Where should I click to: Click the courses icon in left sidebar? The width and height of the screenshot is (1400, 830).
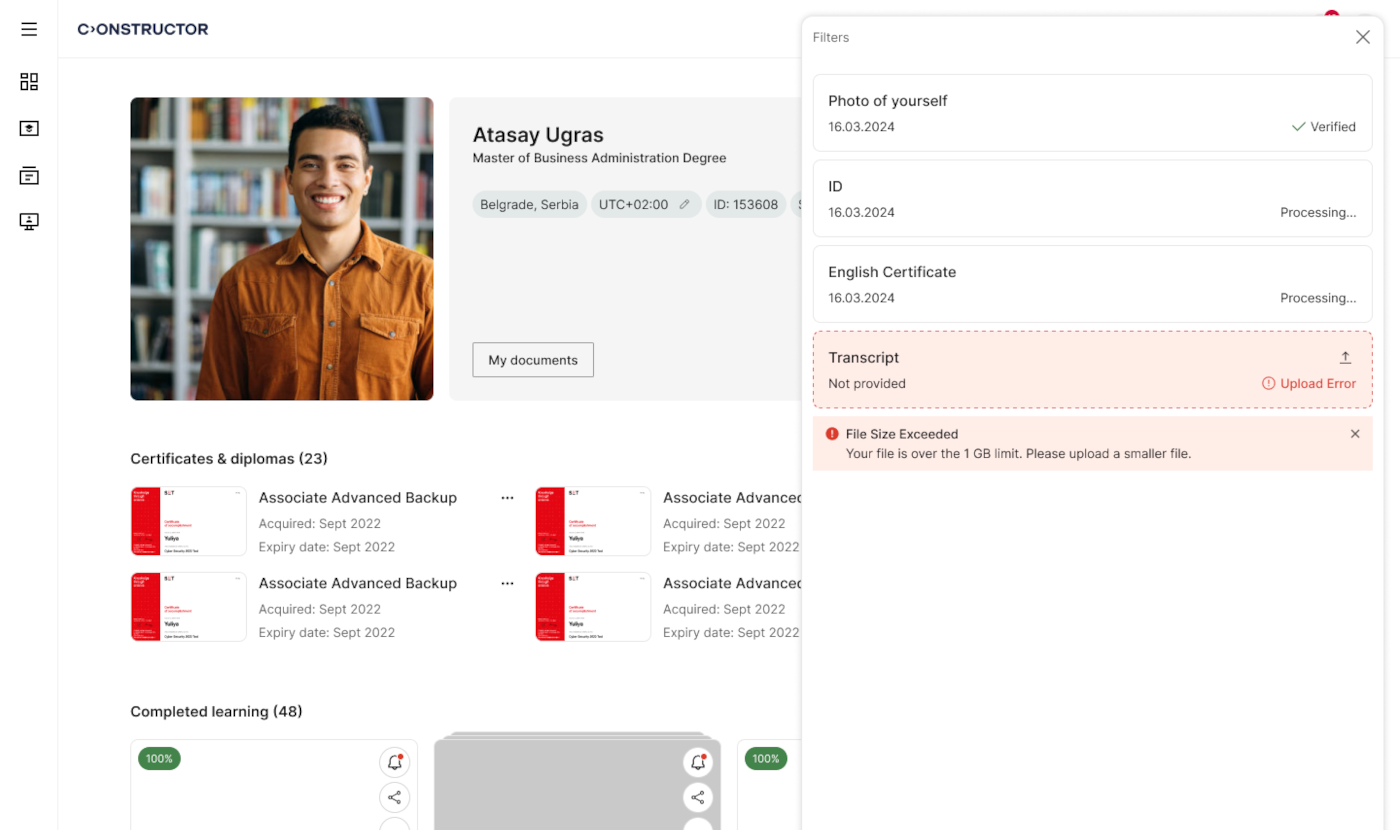click(29, 129)
